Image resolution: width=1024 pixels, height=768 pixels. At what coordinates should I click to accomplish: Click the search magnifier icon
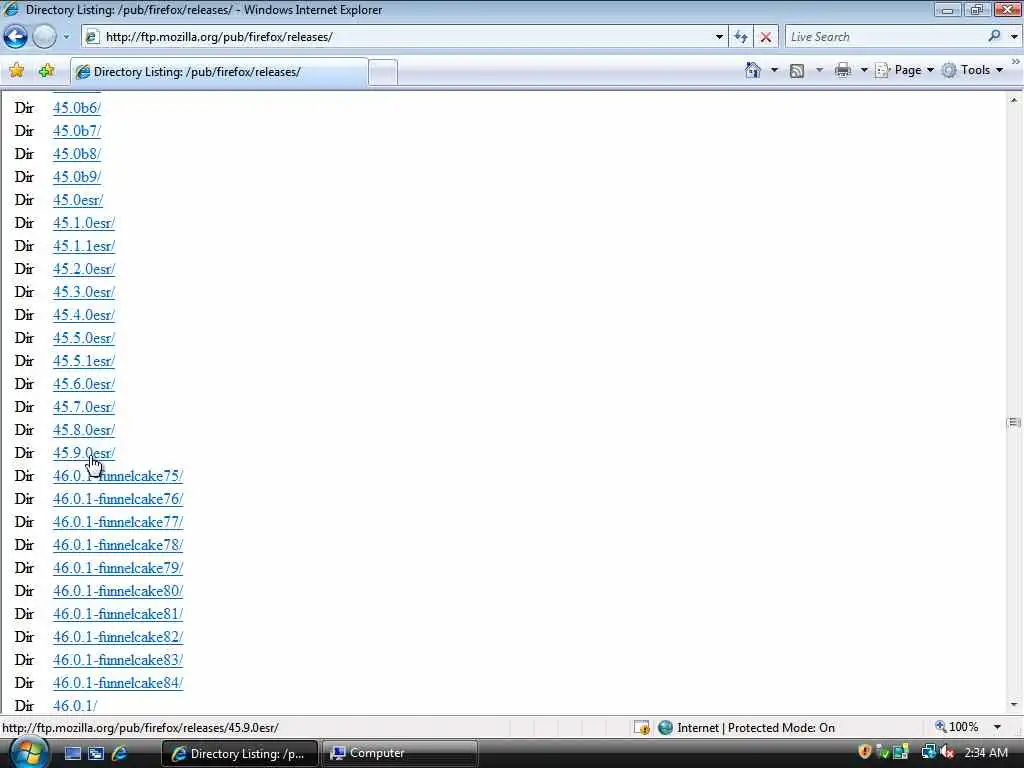point(994,36)
